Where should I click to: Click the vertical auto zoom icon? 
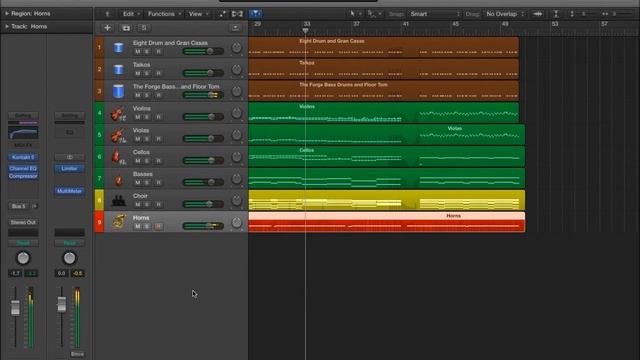pyautogui.click(x=556, y=14)
